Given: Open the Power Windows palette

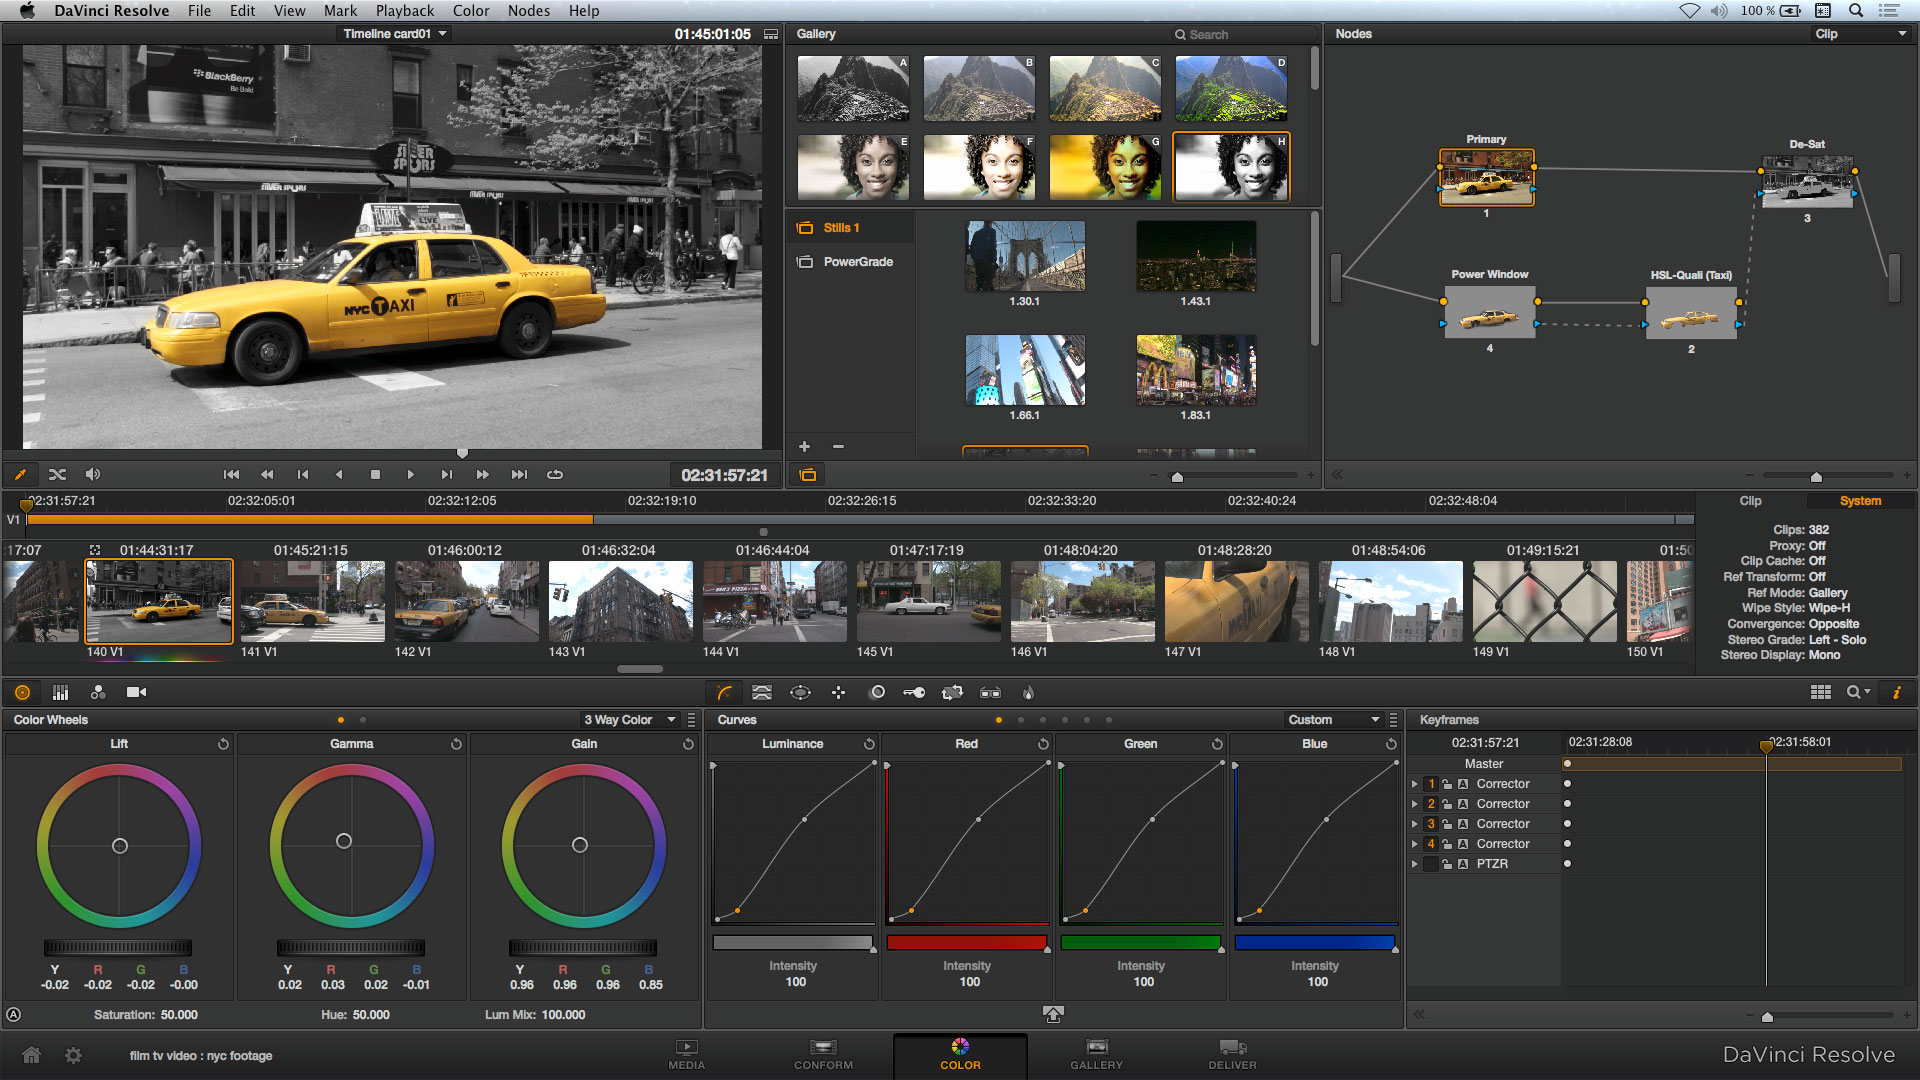Looking at the screenshot, I should (x=799, y=692).
